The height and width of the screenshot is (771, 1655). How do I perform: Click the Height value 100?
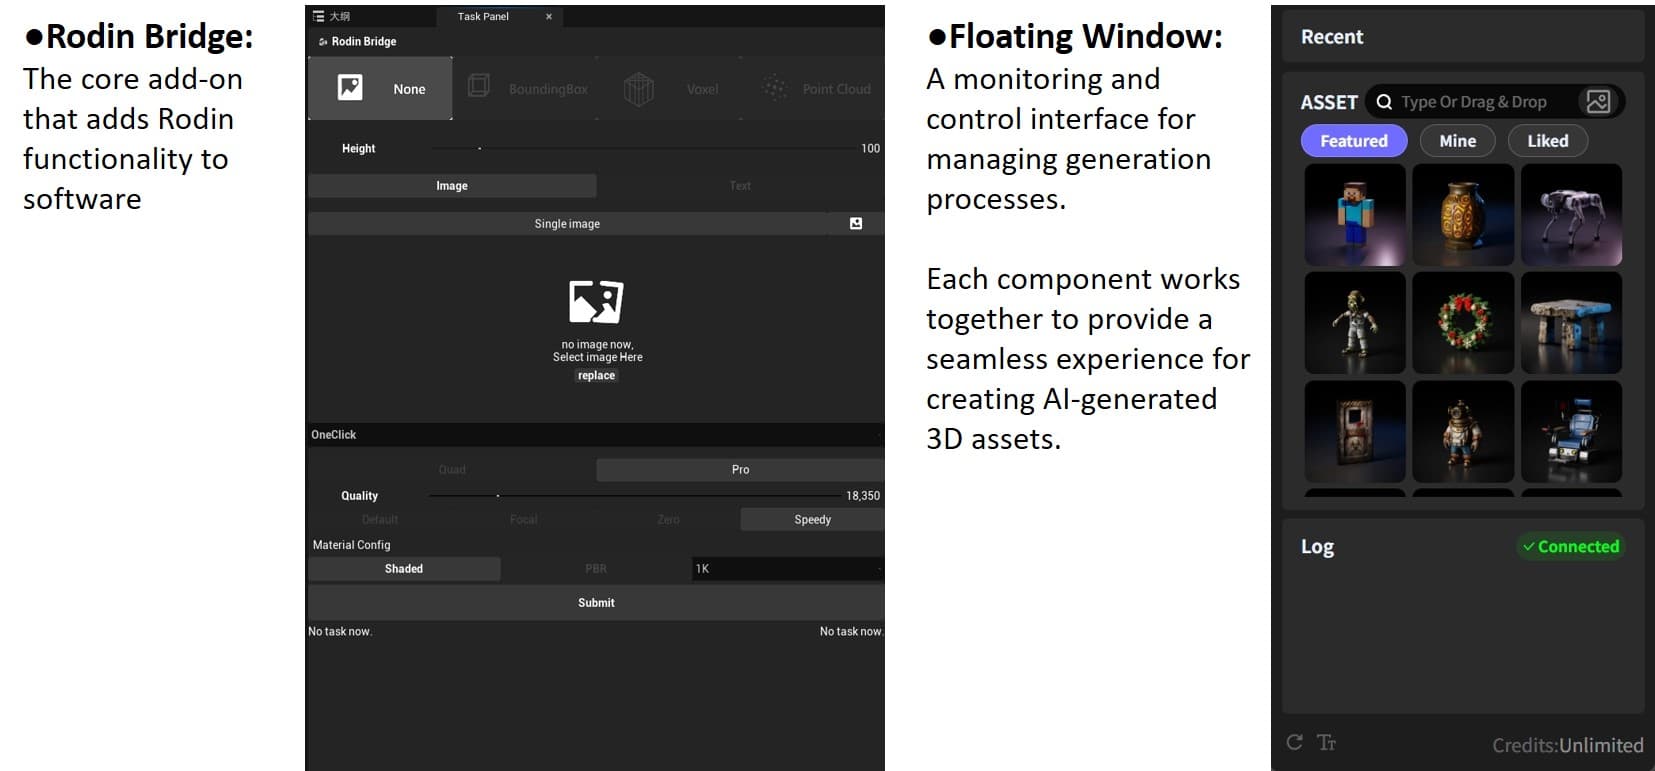tap(870, 149)
